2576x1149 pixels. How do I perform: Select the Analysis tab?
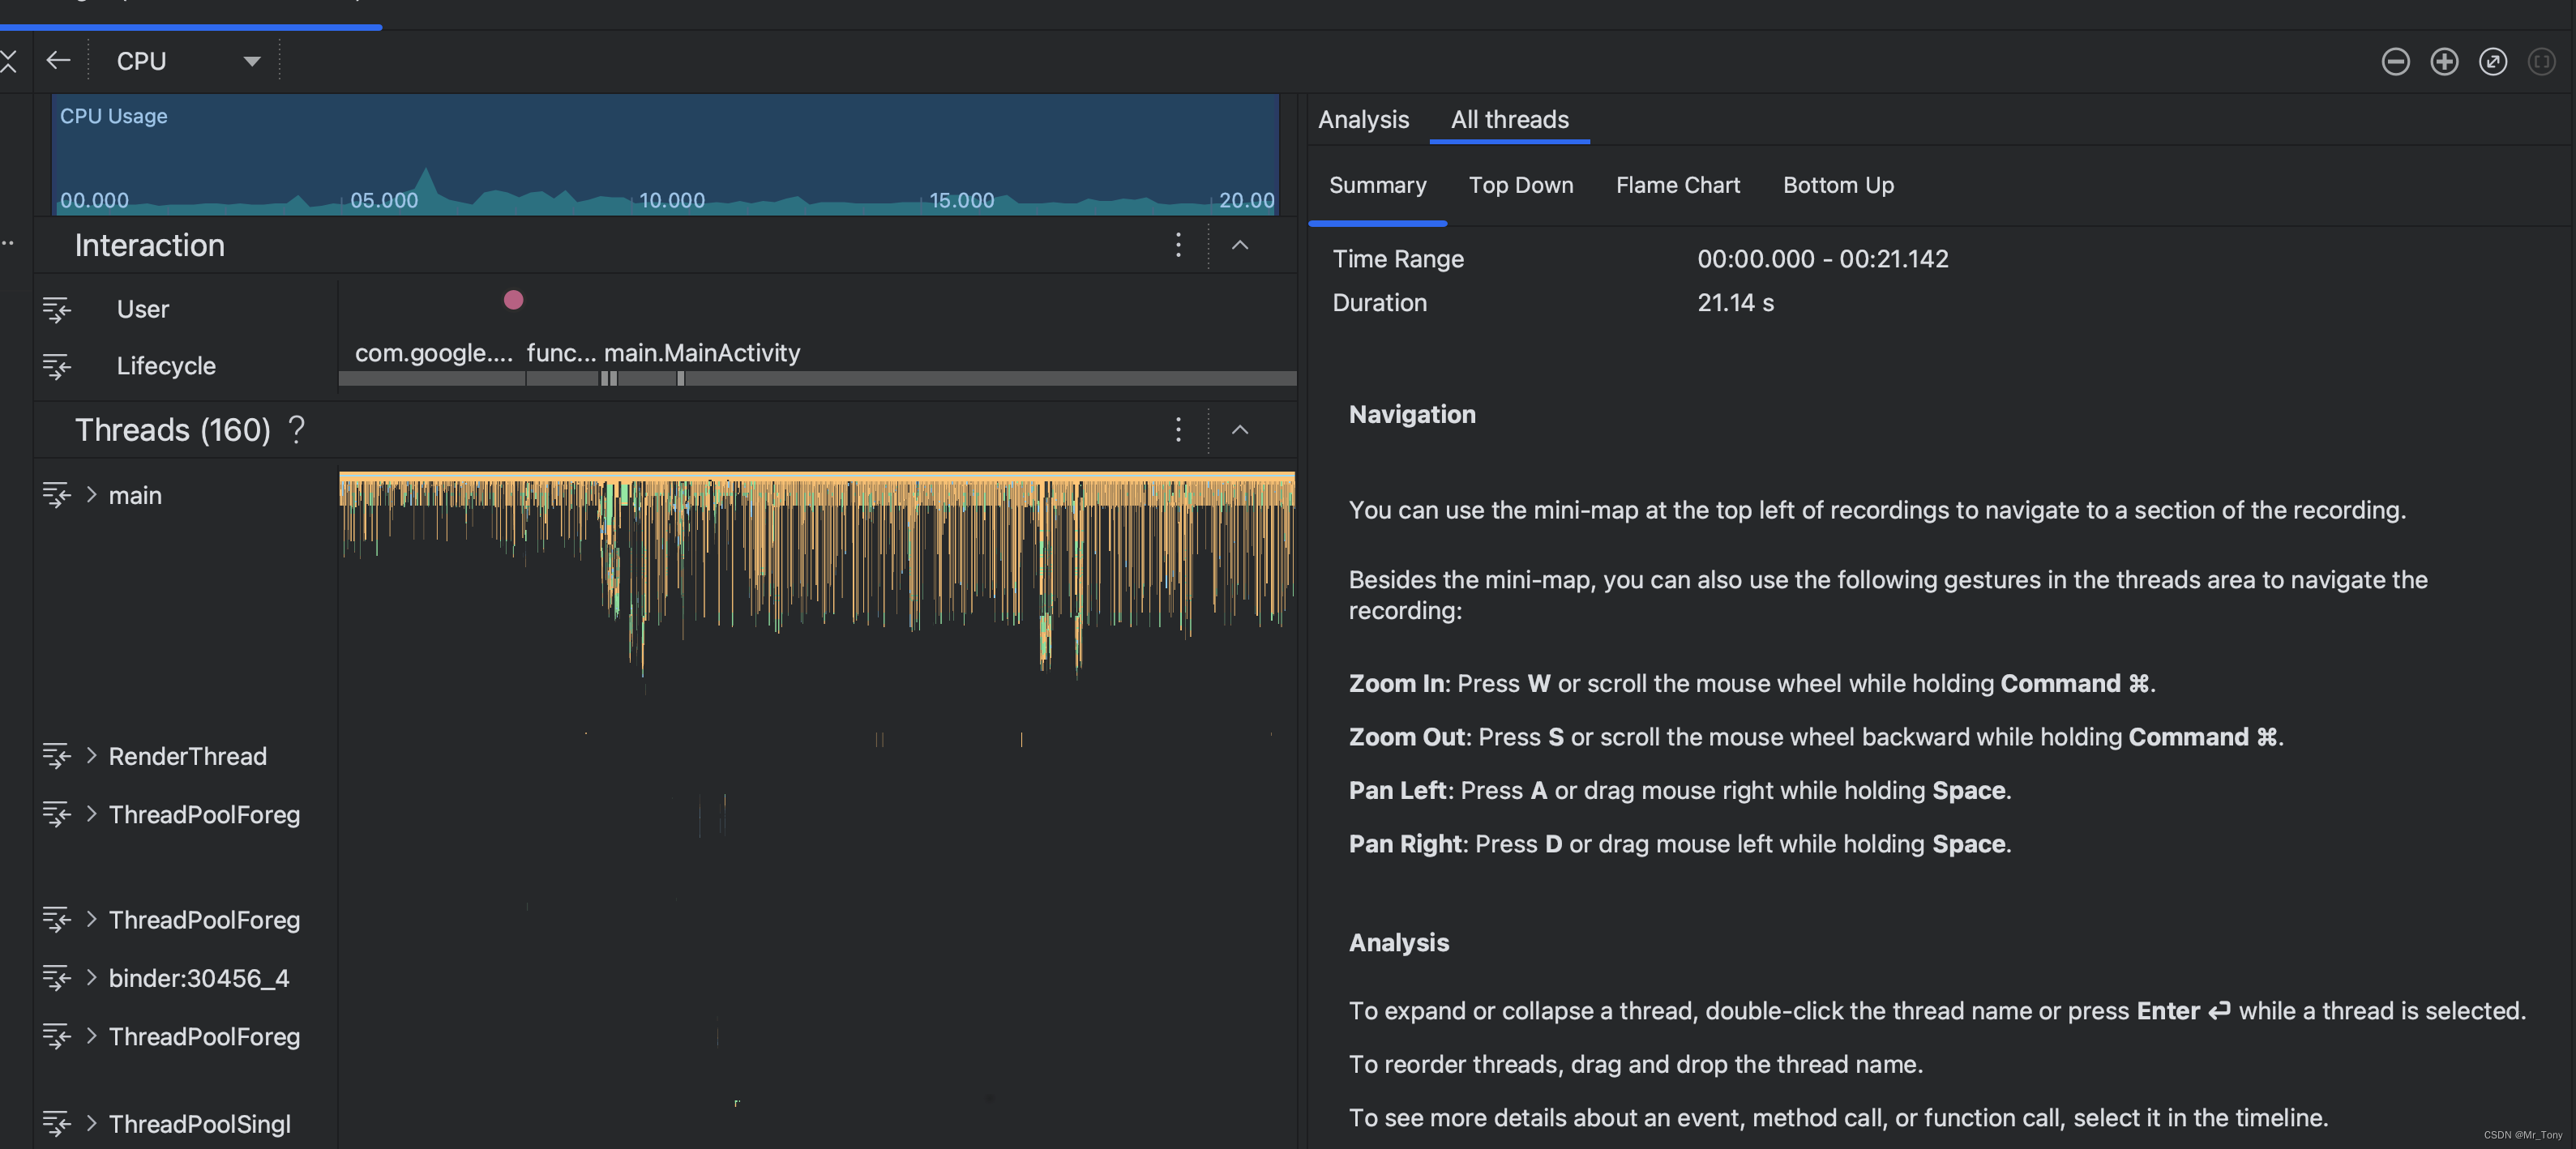click(x=1363, y=120)
